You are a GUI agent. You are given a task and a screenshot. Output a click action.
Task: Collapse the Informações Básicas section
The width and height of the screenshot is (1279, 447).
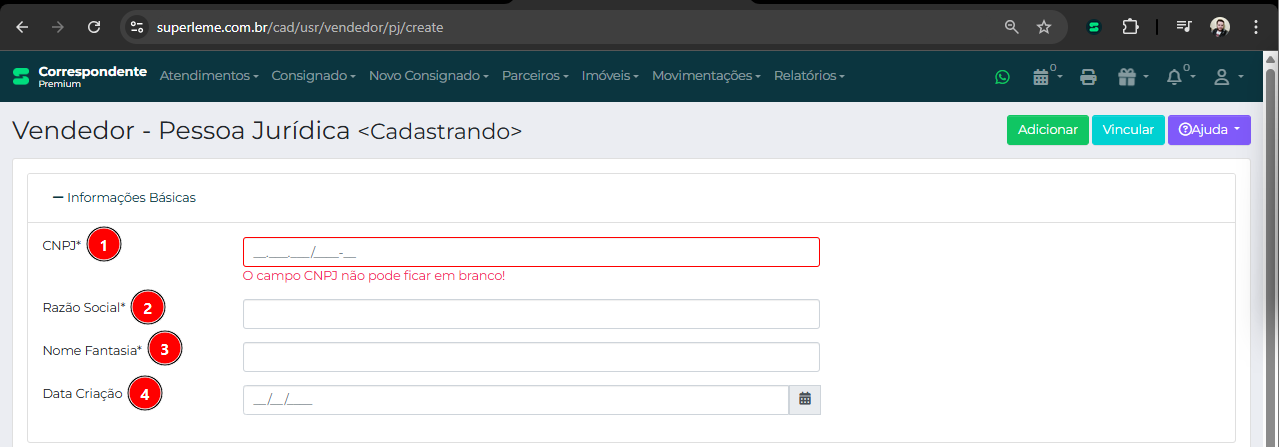point(124,198)
